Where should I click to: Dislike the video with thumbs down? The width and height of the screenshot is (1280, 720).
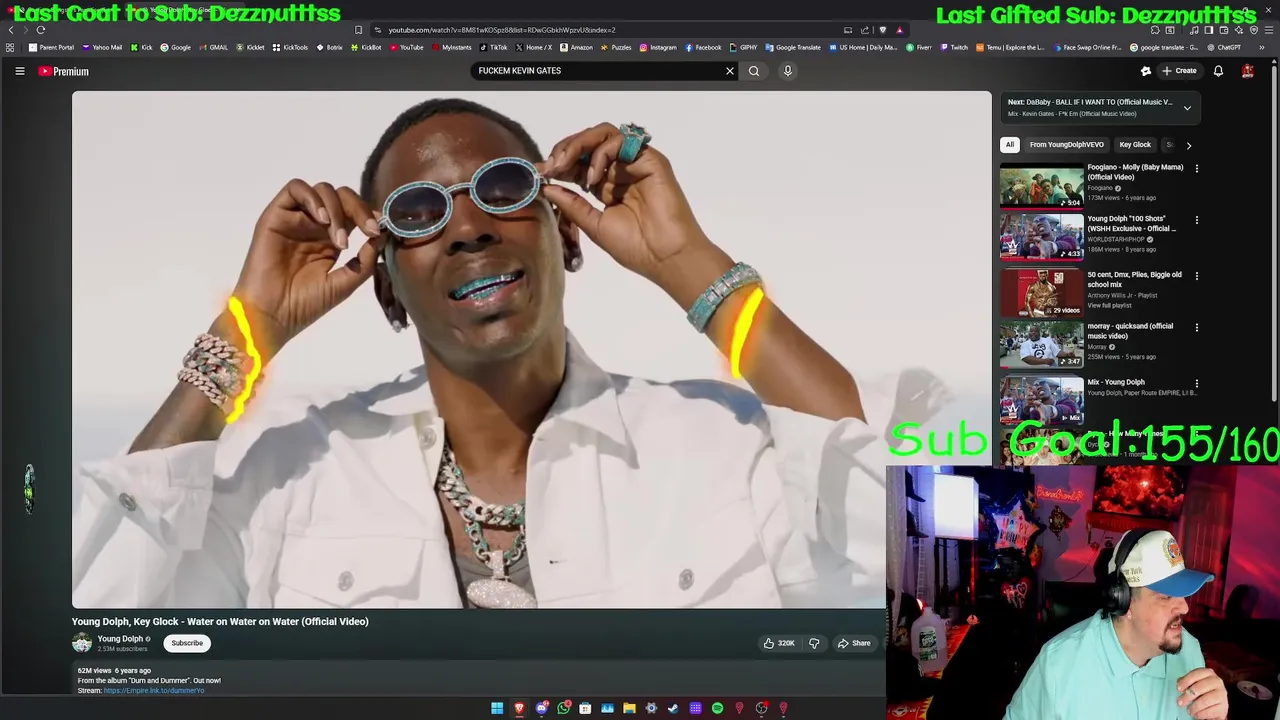(814, 643)
